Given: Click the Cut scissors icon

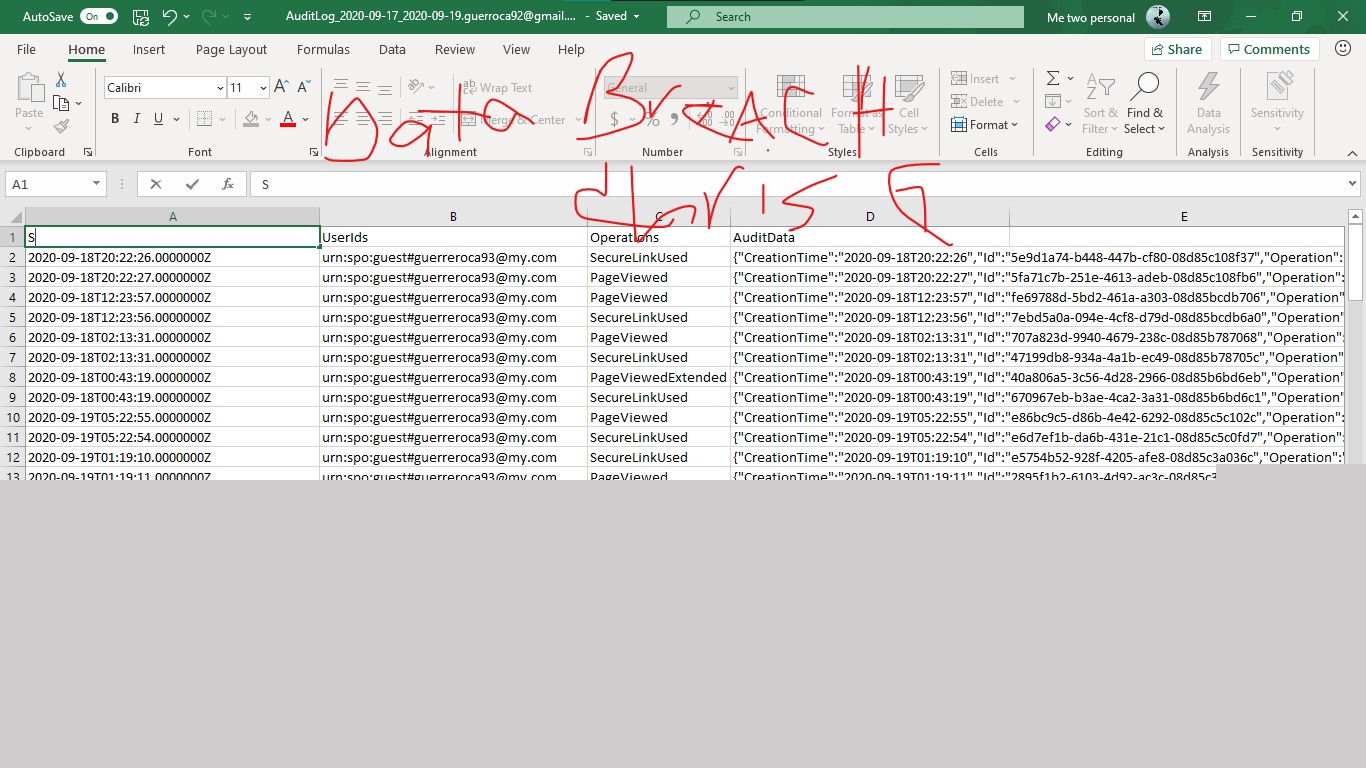Looking at the screenshot, I should tap(62, 80).
